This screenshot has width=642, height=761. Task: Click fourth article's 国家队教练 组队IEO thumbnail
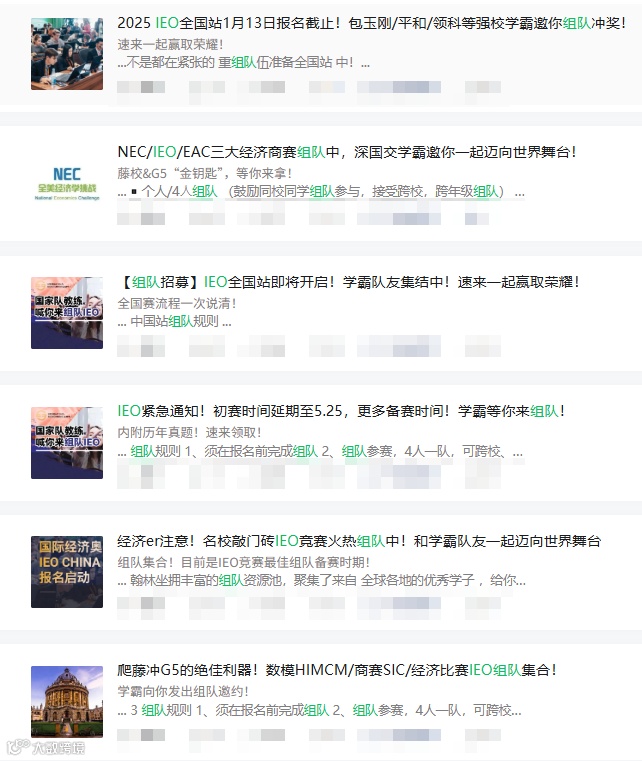67,443
